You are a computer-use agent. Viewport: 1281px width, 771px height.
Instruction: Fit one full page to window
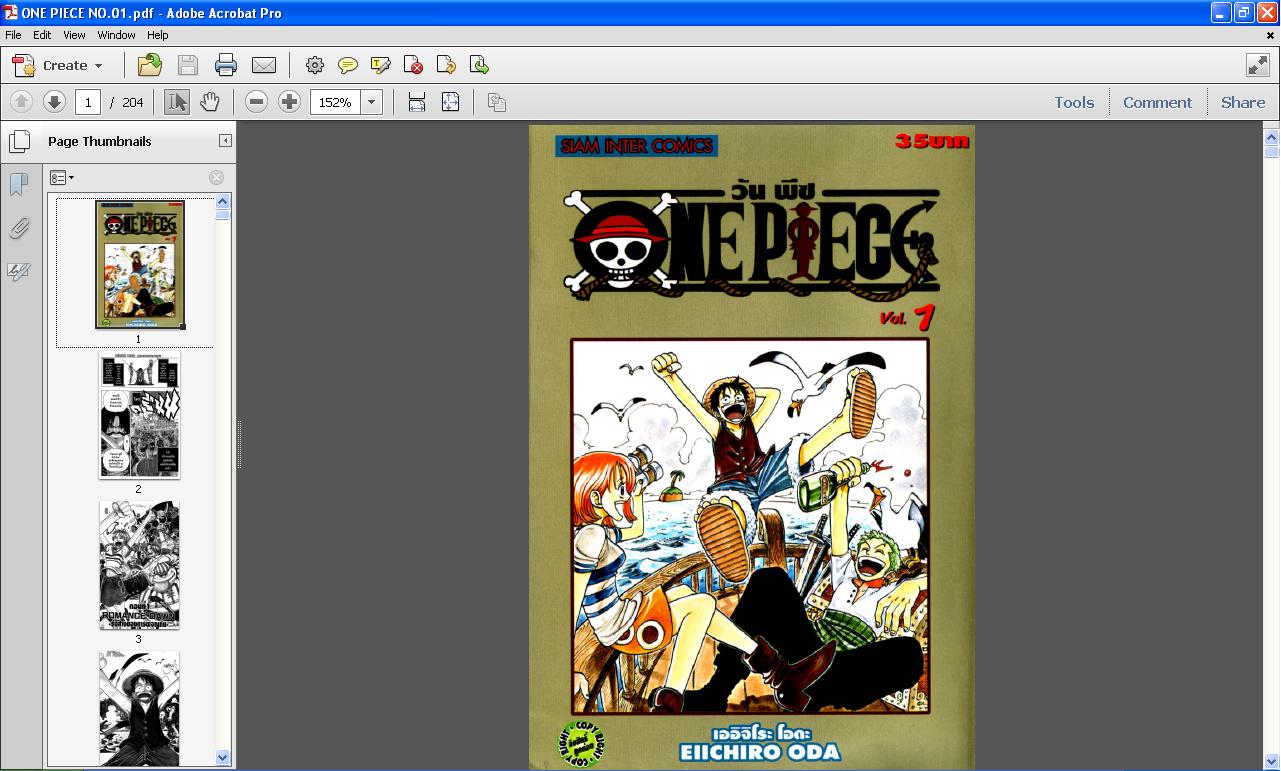point(451,102)
